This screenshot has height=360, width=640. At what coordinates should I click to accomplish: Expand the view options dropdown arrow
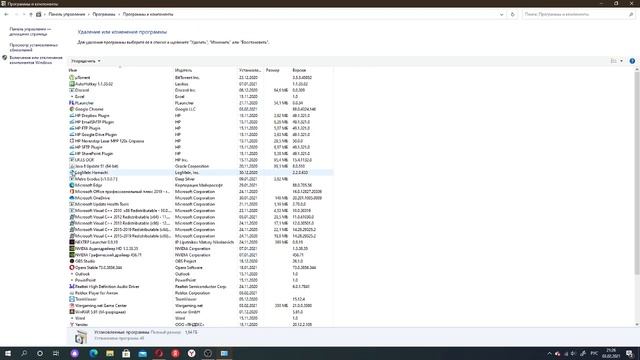[x=622, y=61]
